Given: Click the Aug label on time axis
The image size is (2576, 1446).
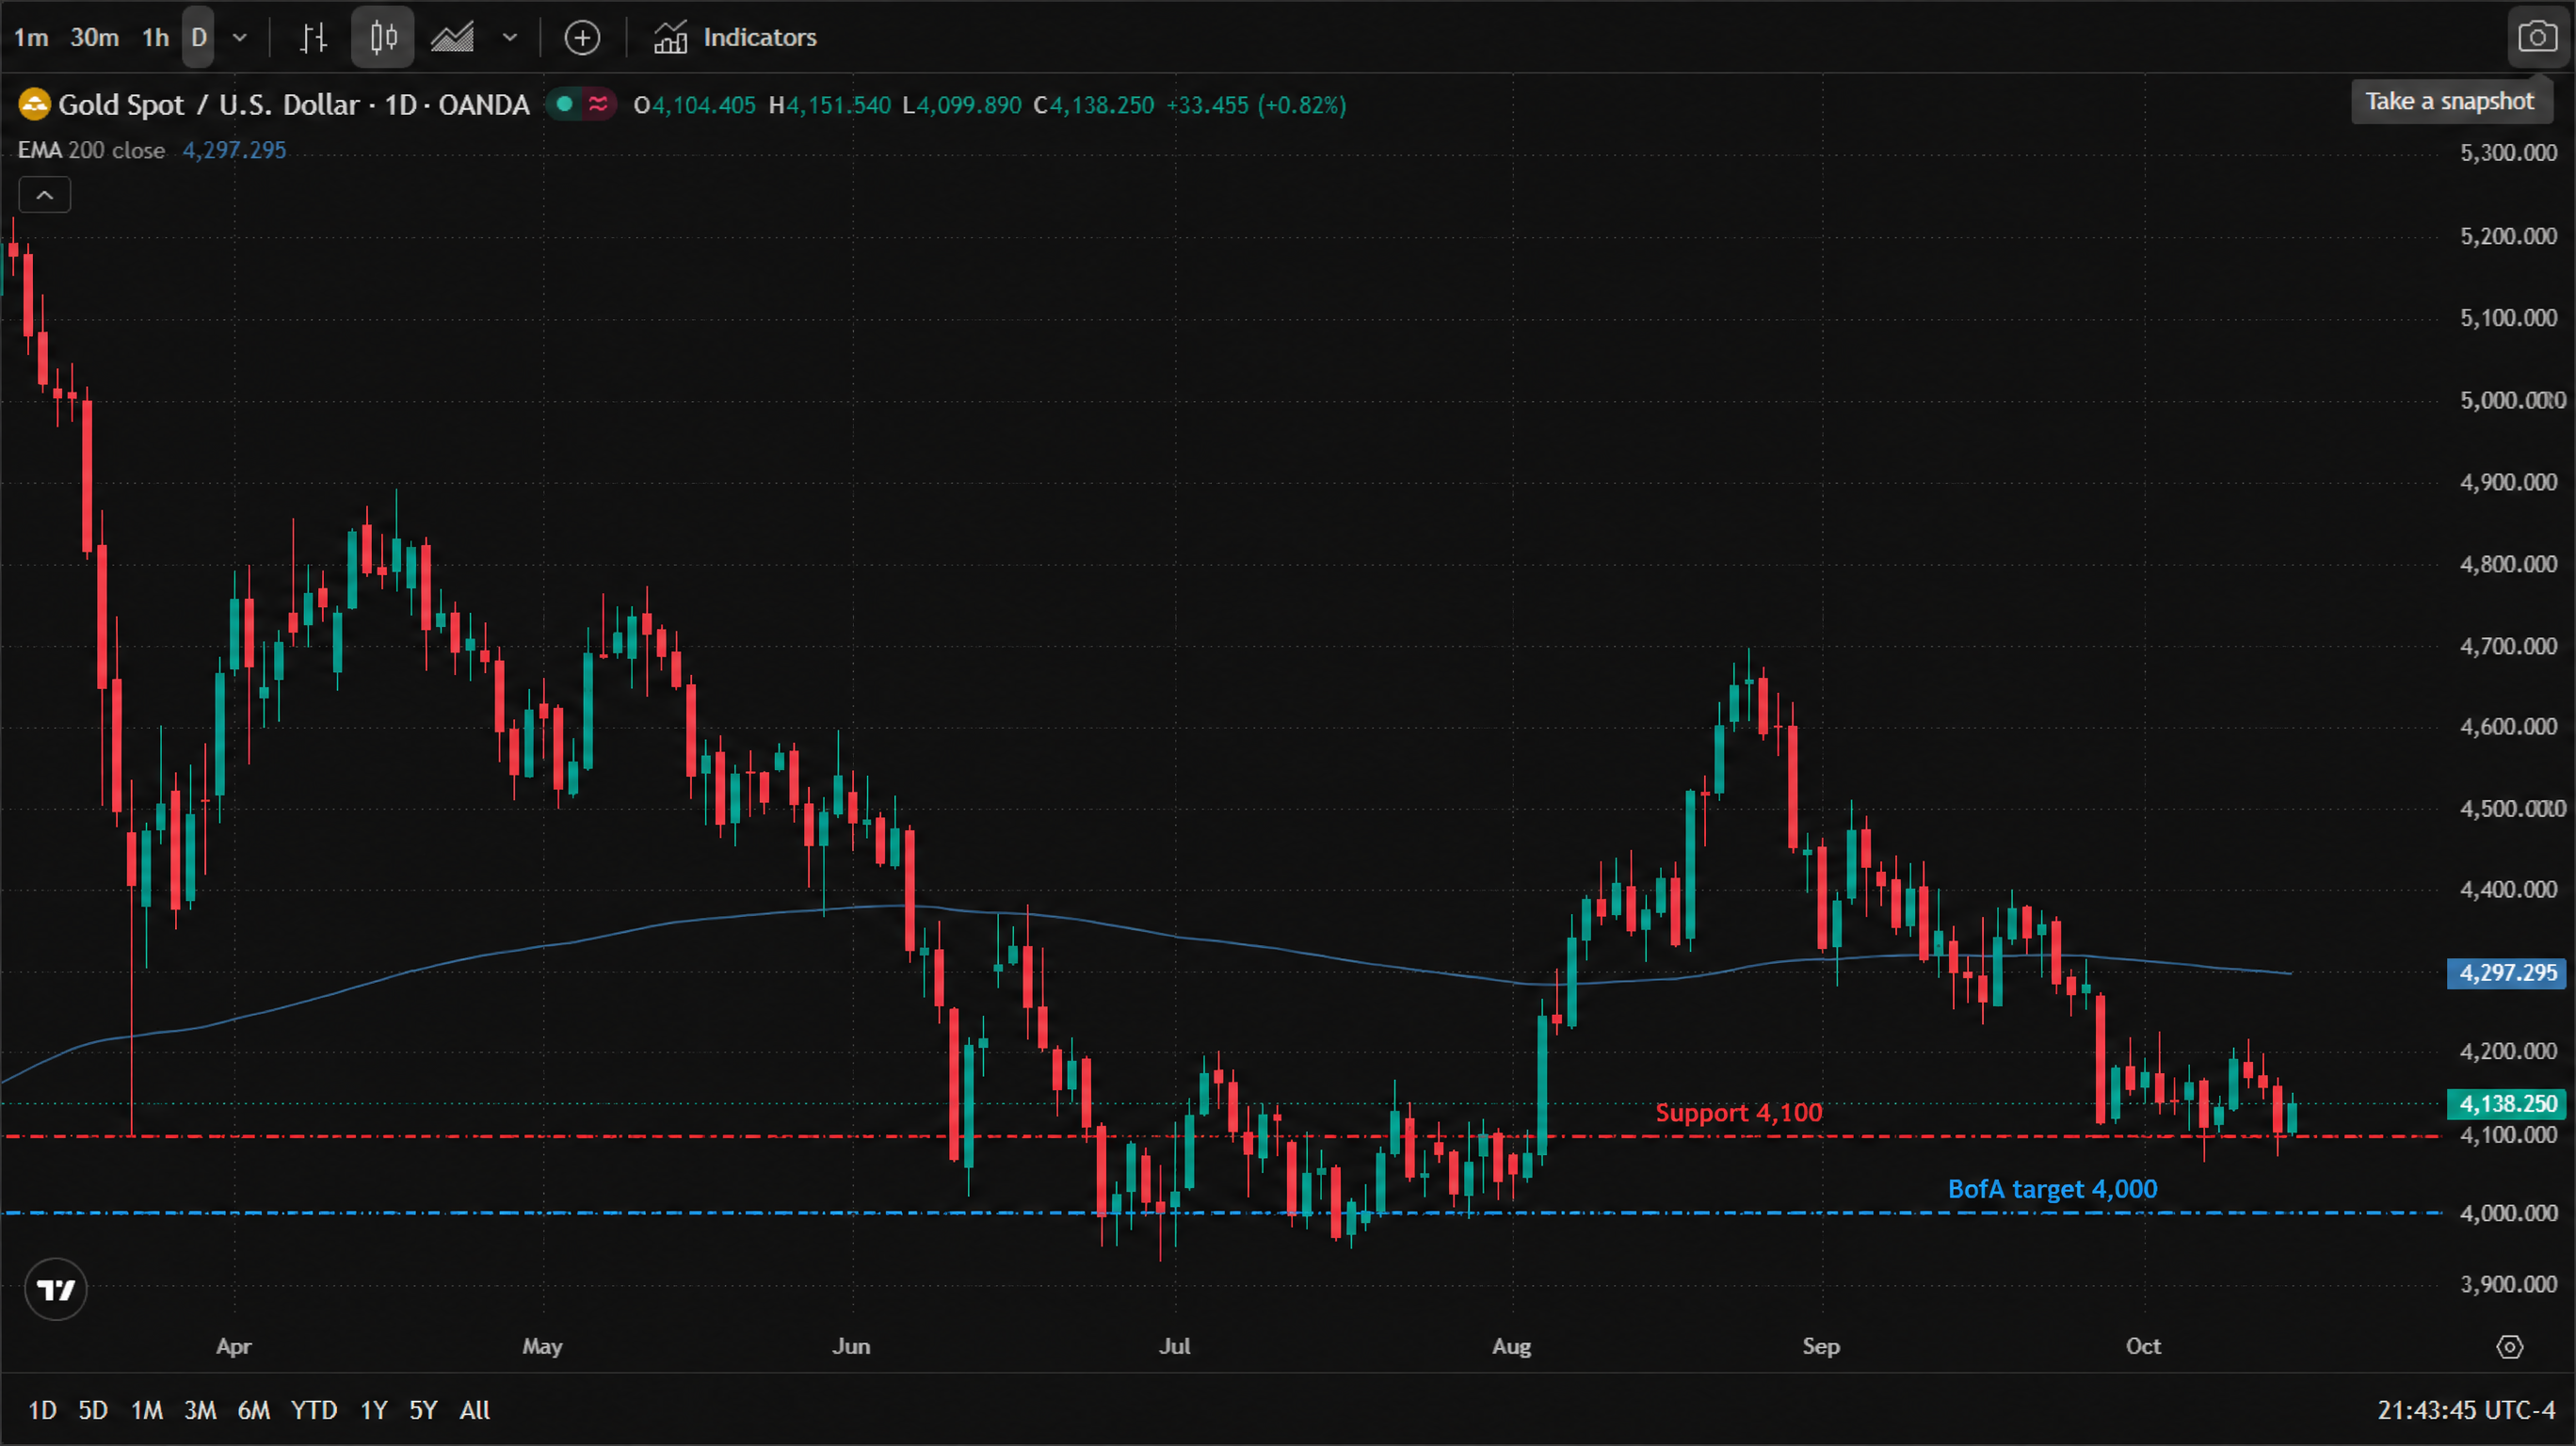Looking at the screenshot, I should [x=1512, y=1347].
